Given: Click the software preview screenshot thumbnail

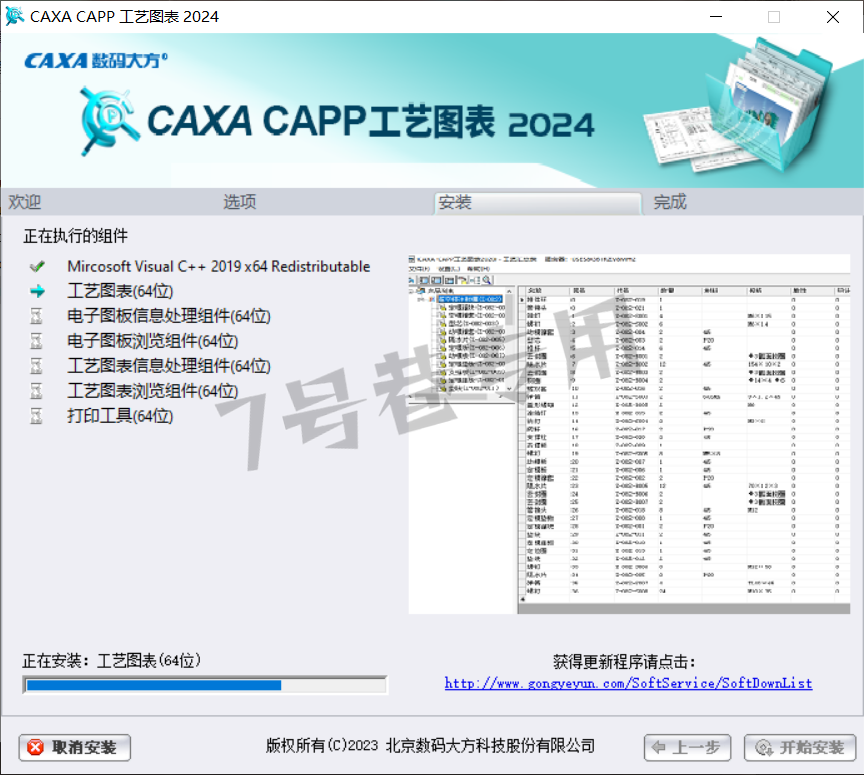Looking at the screenshot, I should 629,434.
